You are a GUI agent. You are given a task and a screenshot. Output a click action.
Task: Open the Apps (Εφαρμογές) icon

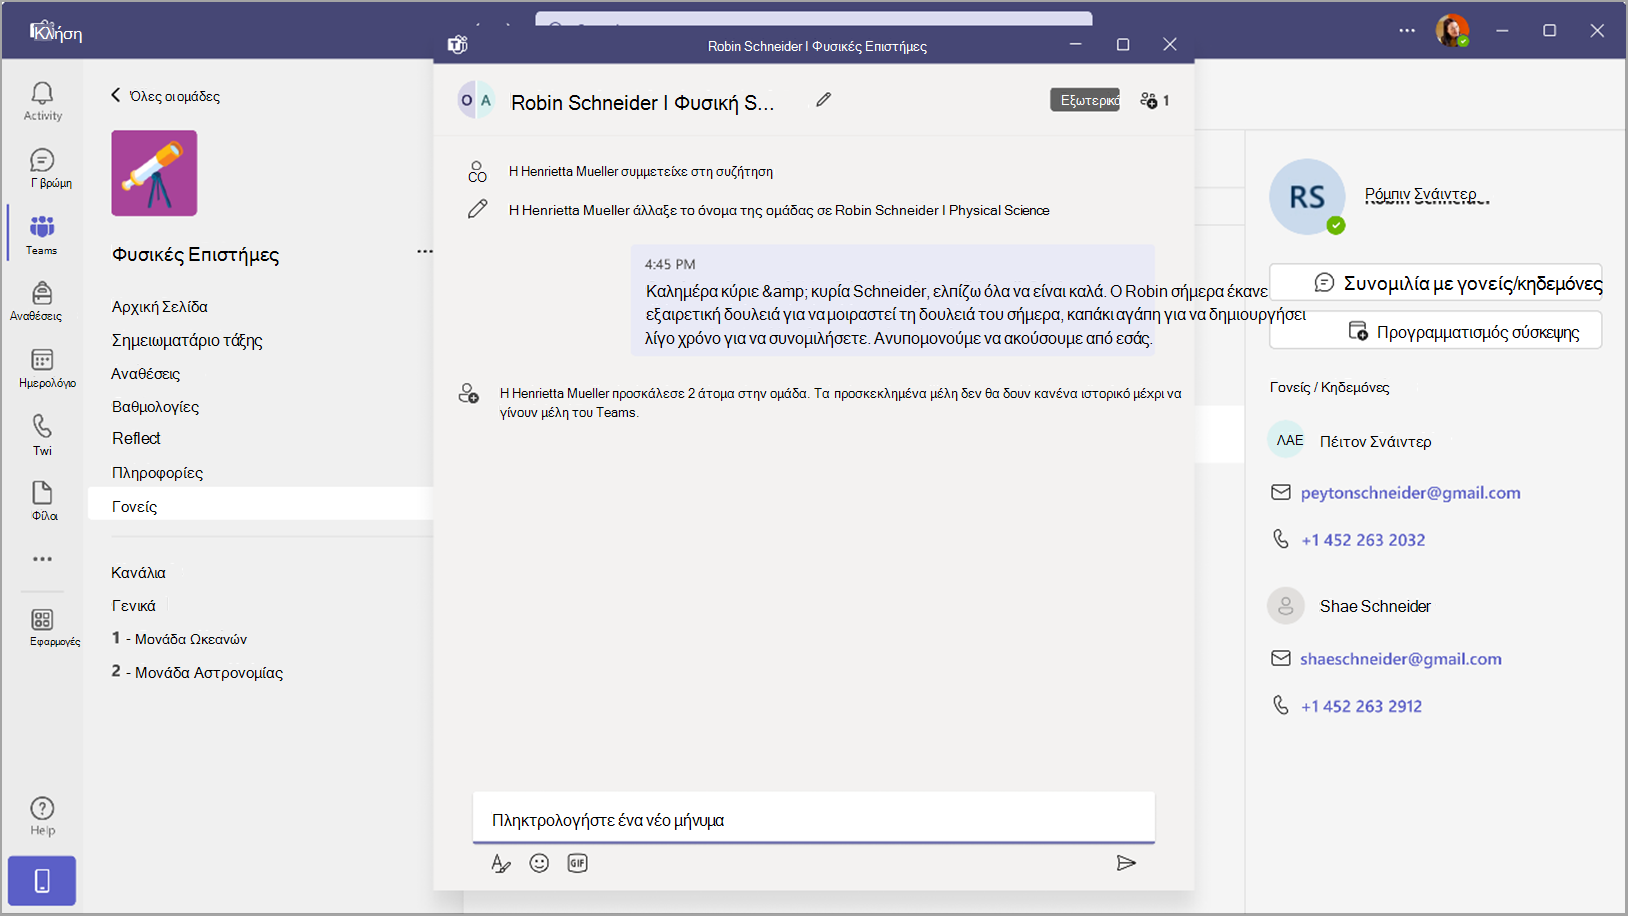(x=42, y=620)
